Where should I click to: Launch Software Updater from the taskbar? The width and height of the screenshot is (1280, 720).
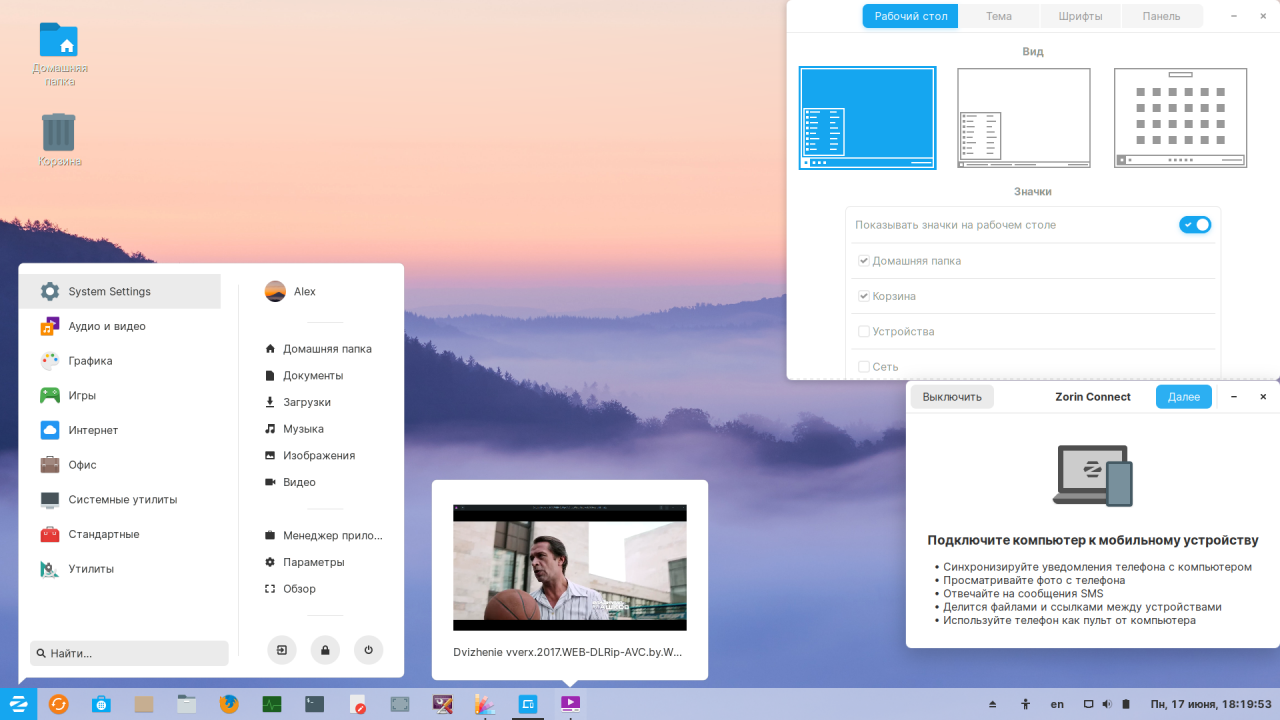pyautogui.click(x=59, y=704)
